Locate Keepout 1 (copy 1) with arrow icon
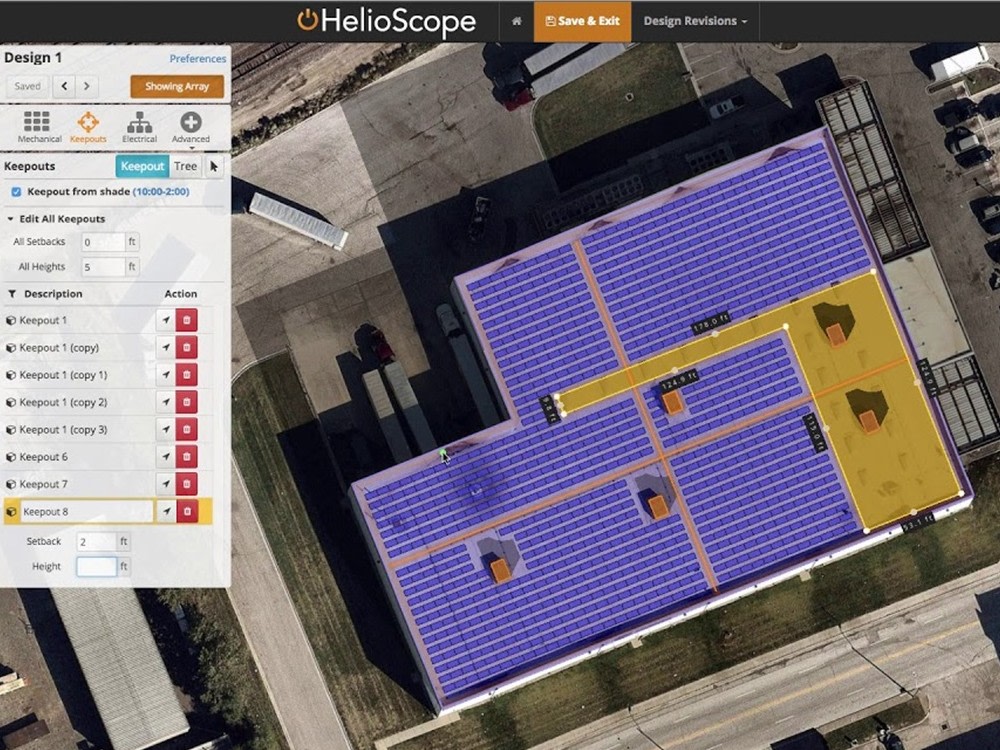Screen dimensions: 1000x750 tap(166, 375)
